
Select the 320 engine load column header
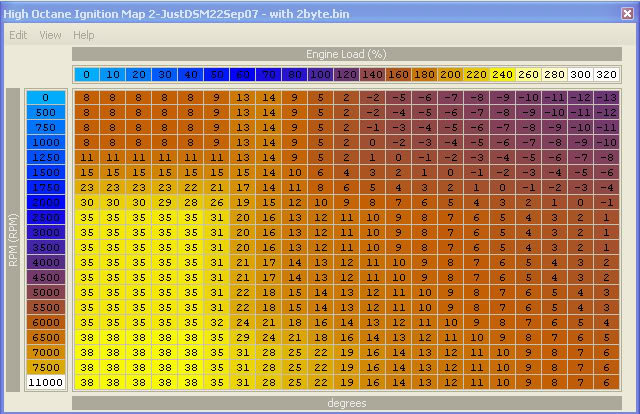click(x=606, y=75)
